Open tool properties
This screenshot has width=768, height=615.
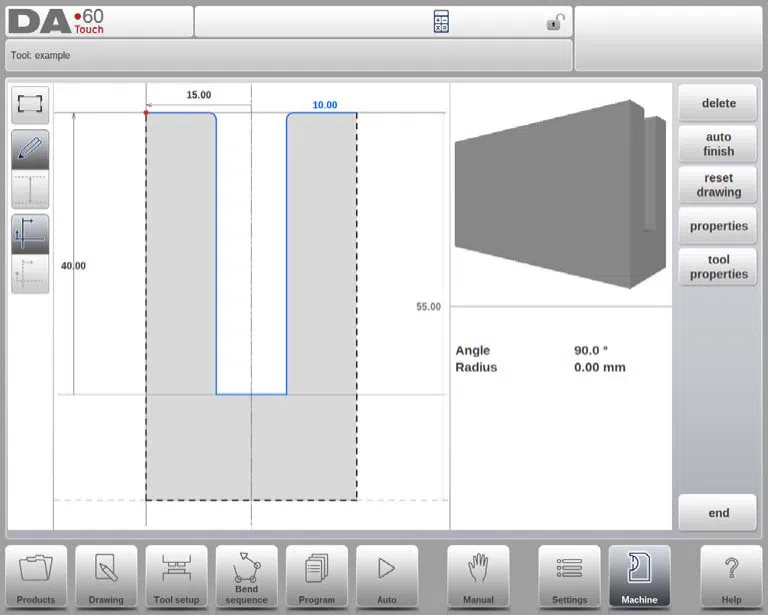[718, 267]
